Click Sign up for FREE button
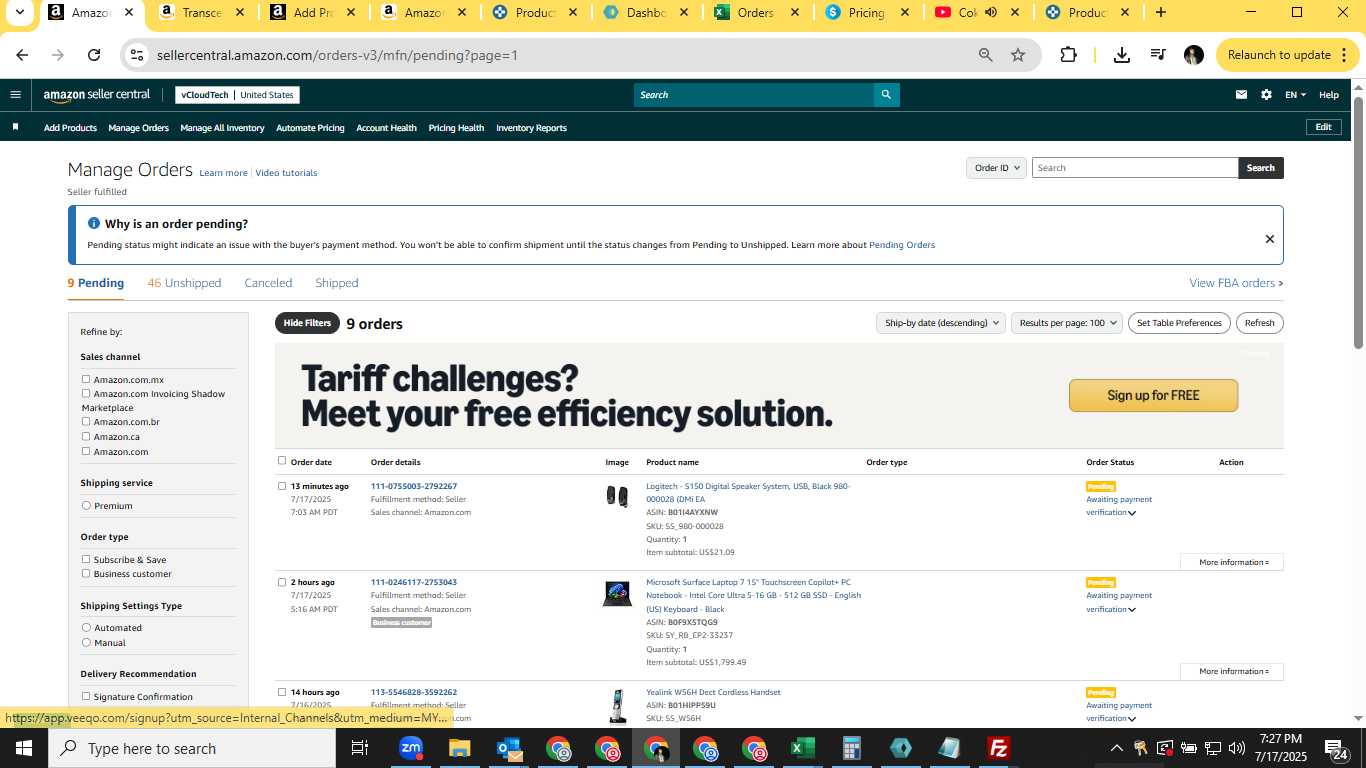This screenshot has width=1366, height=768. tap(1153, 395)
